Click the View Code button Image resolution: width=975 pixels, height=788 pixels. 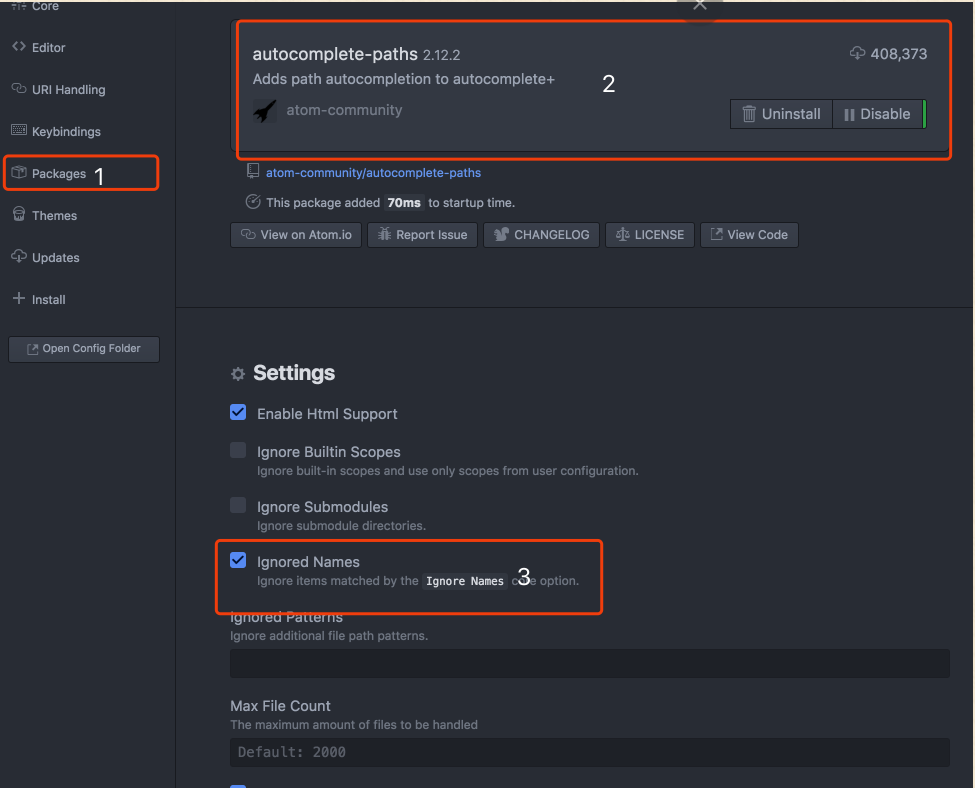coord(749,235)
